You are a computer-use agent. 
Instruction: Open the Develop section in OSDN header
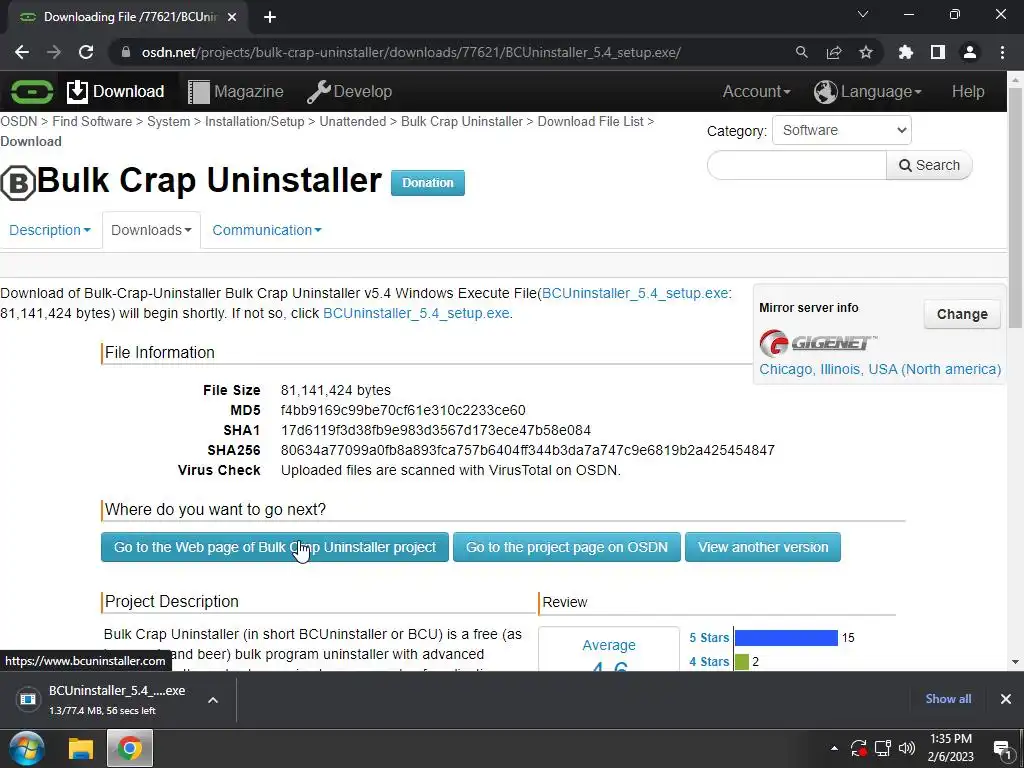349,91
